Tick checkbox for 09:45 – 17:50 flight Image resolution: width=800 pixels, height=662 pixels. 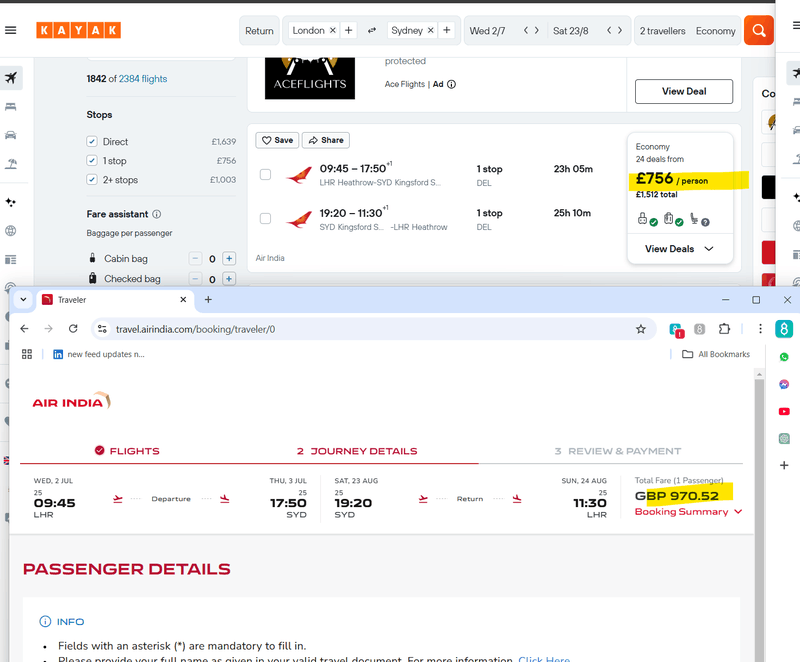(x=265, y=174)
